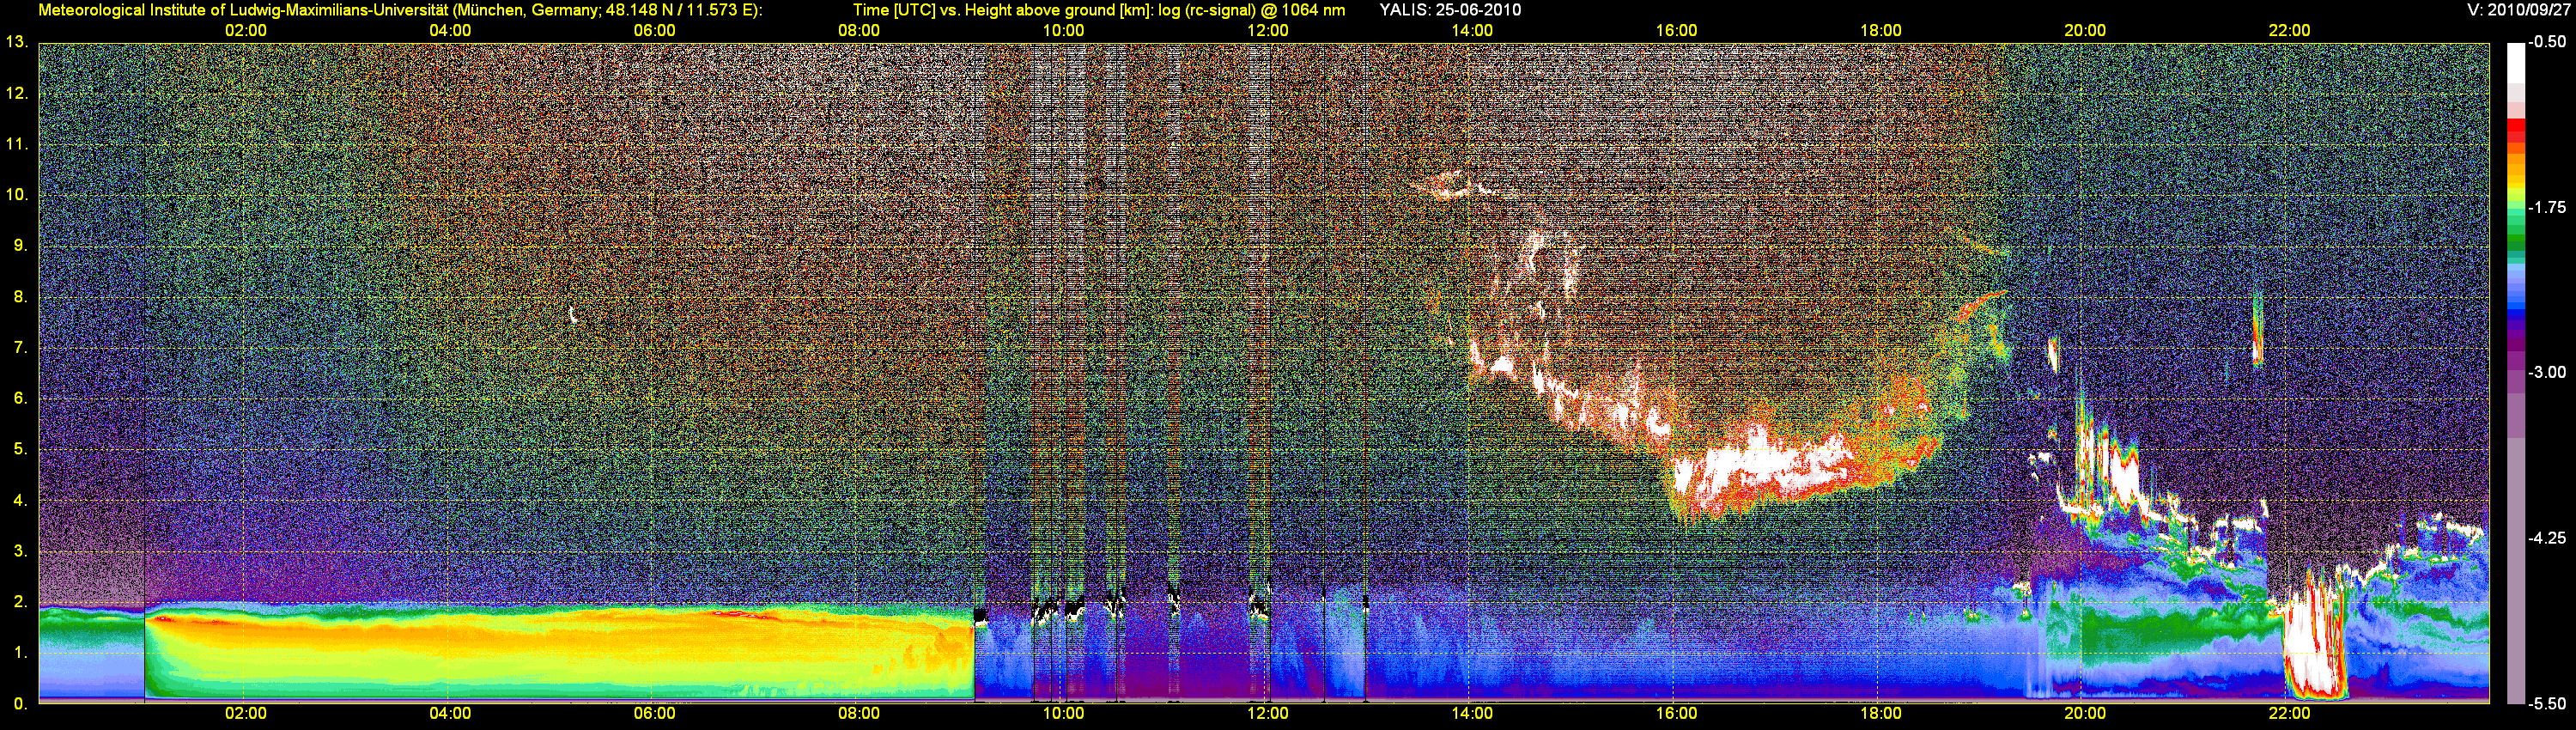Click the top axis 20:00 time label
This screenshot has height=730, width=2576.
click(x=2085, y=31)
